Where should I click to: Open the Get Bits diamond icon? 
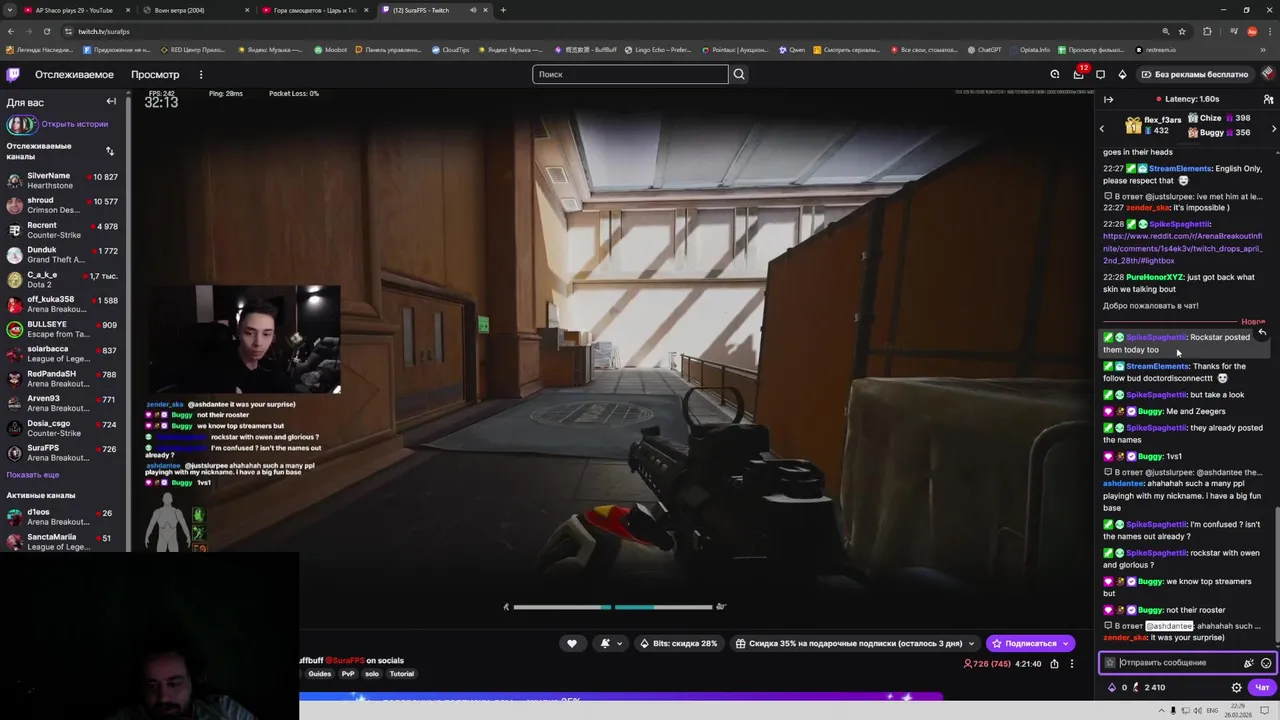coord(1122,74)
